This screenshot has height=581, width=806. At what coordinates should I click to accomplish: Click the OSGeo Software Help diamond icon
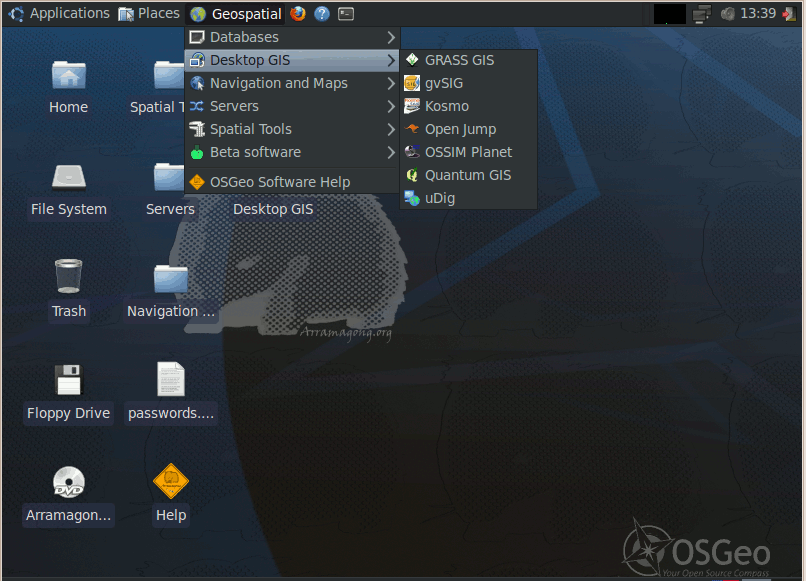[197, 182]
